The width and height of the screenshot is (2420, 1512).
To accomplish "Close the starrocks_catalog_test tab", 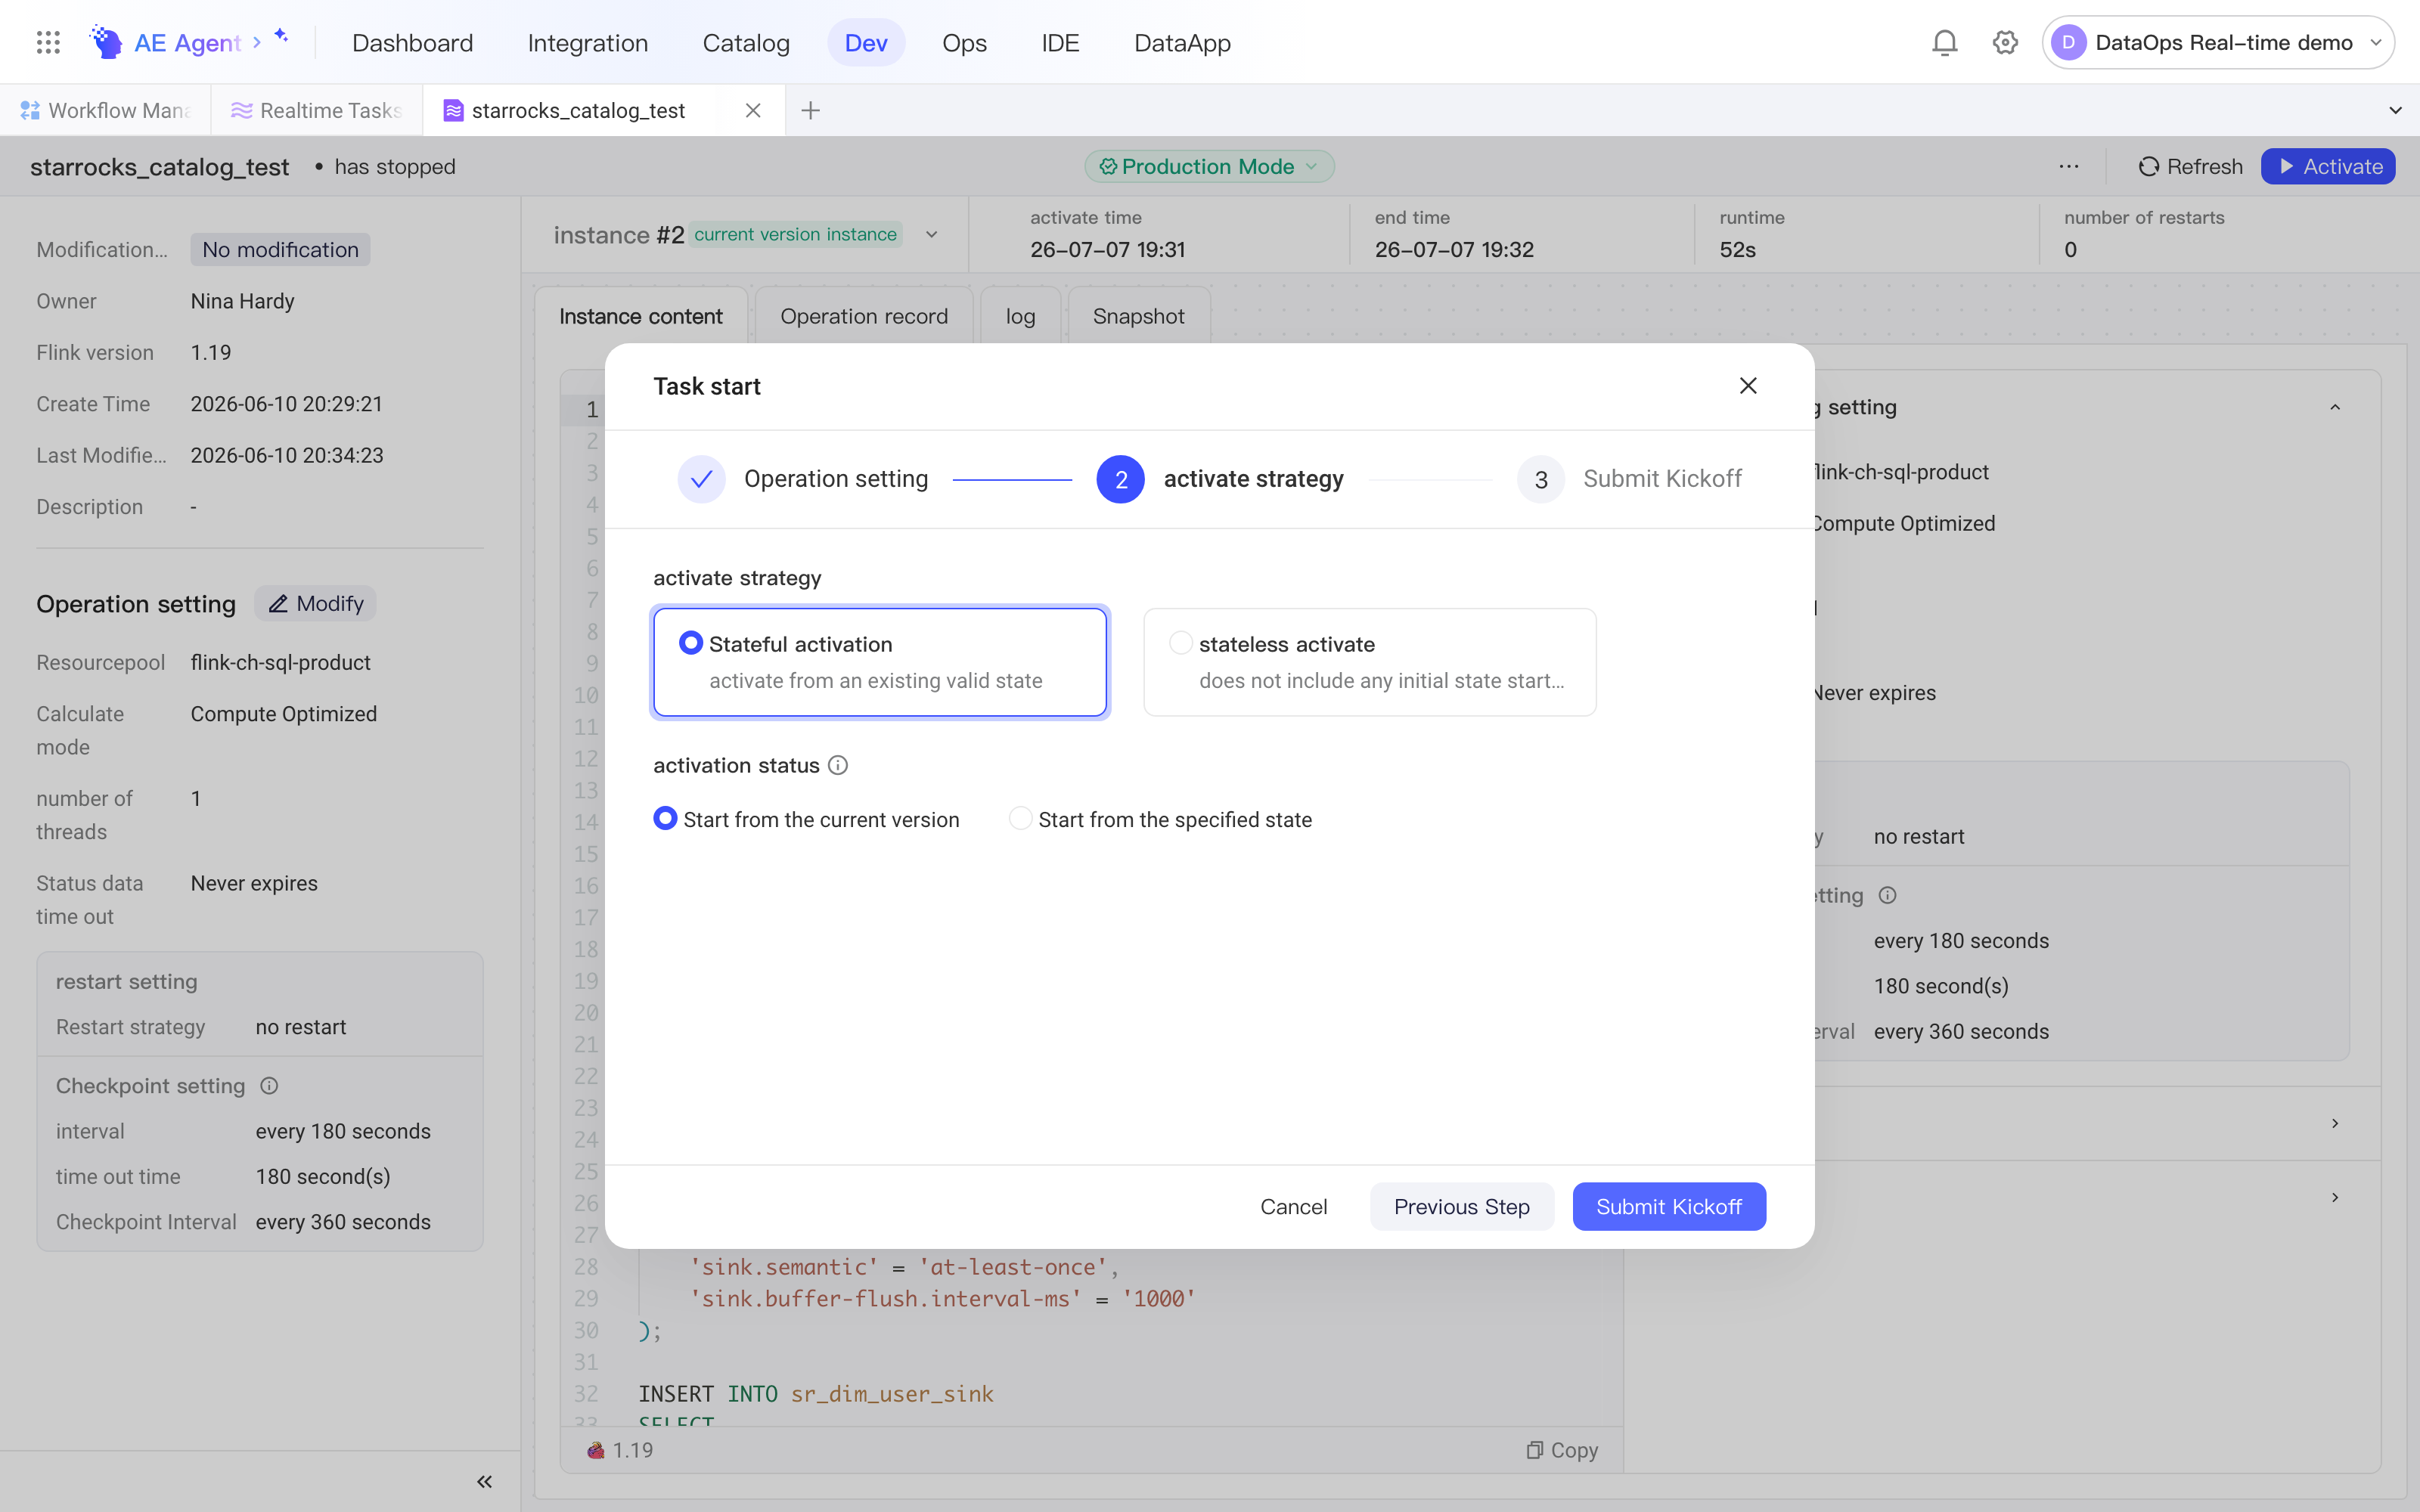I will tap(753, 110).
